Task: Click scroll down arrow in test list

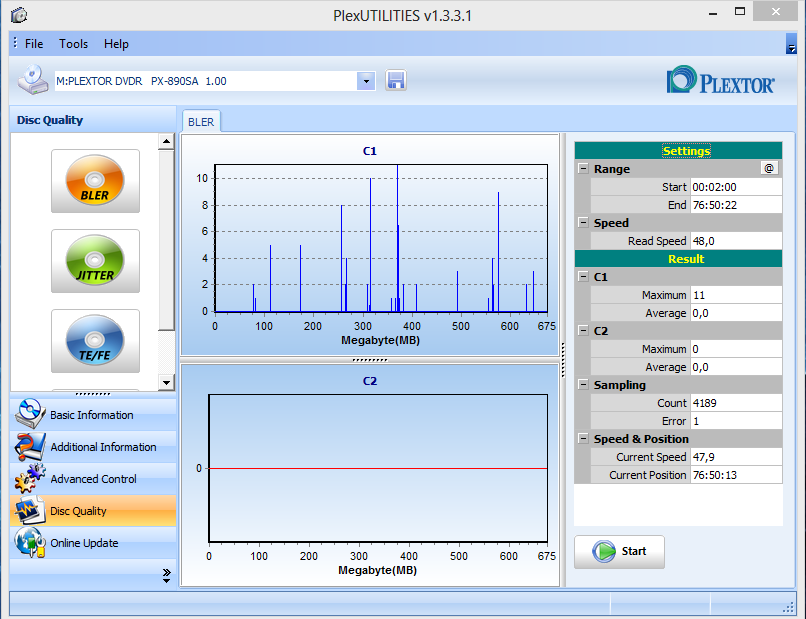Action: click(x=166, y=382)
